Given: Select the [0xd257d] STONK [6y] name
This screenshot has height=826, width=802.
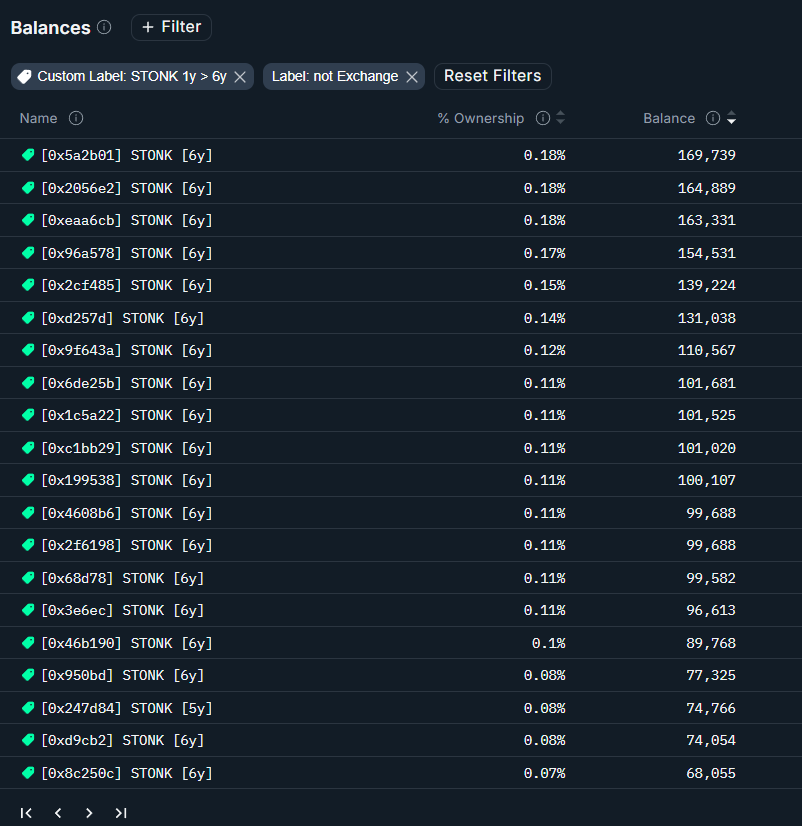Looking at the screenshot, I should (x=122, y=318).
